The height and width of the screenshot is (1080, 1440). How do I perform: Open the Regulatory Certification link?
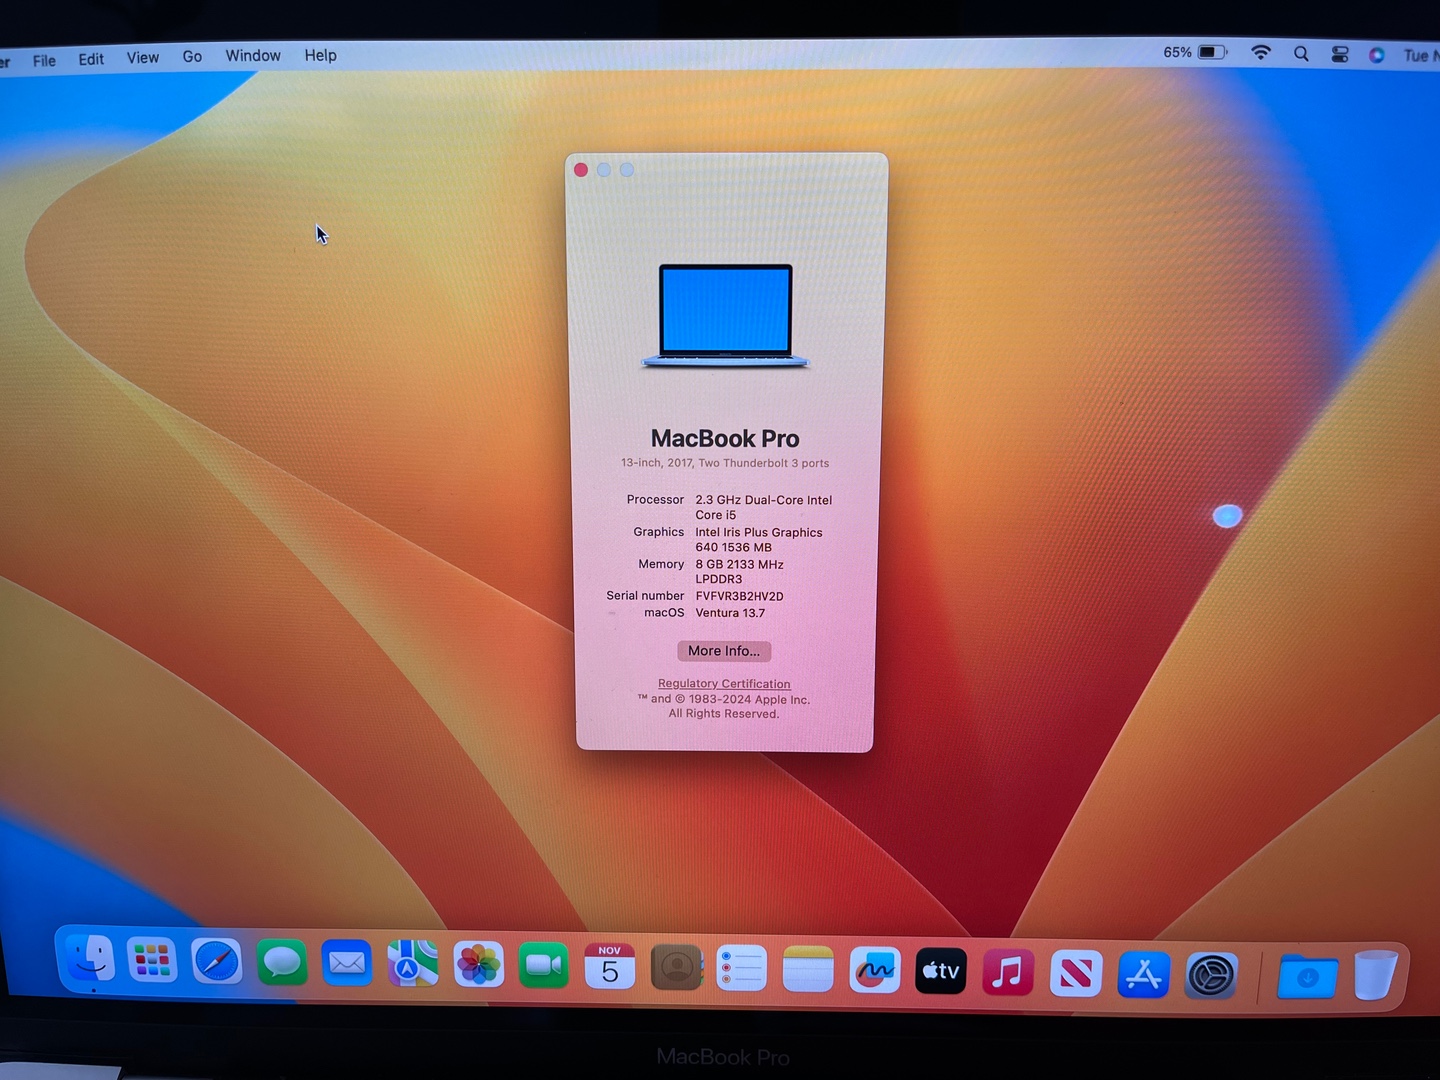724,684
